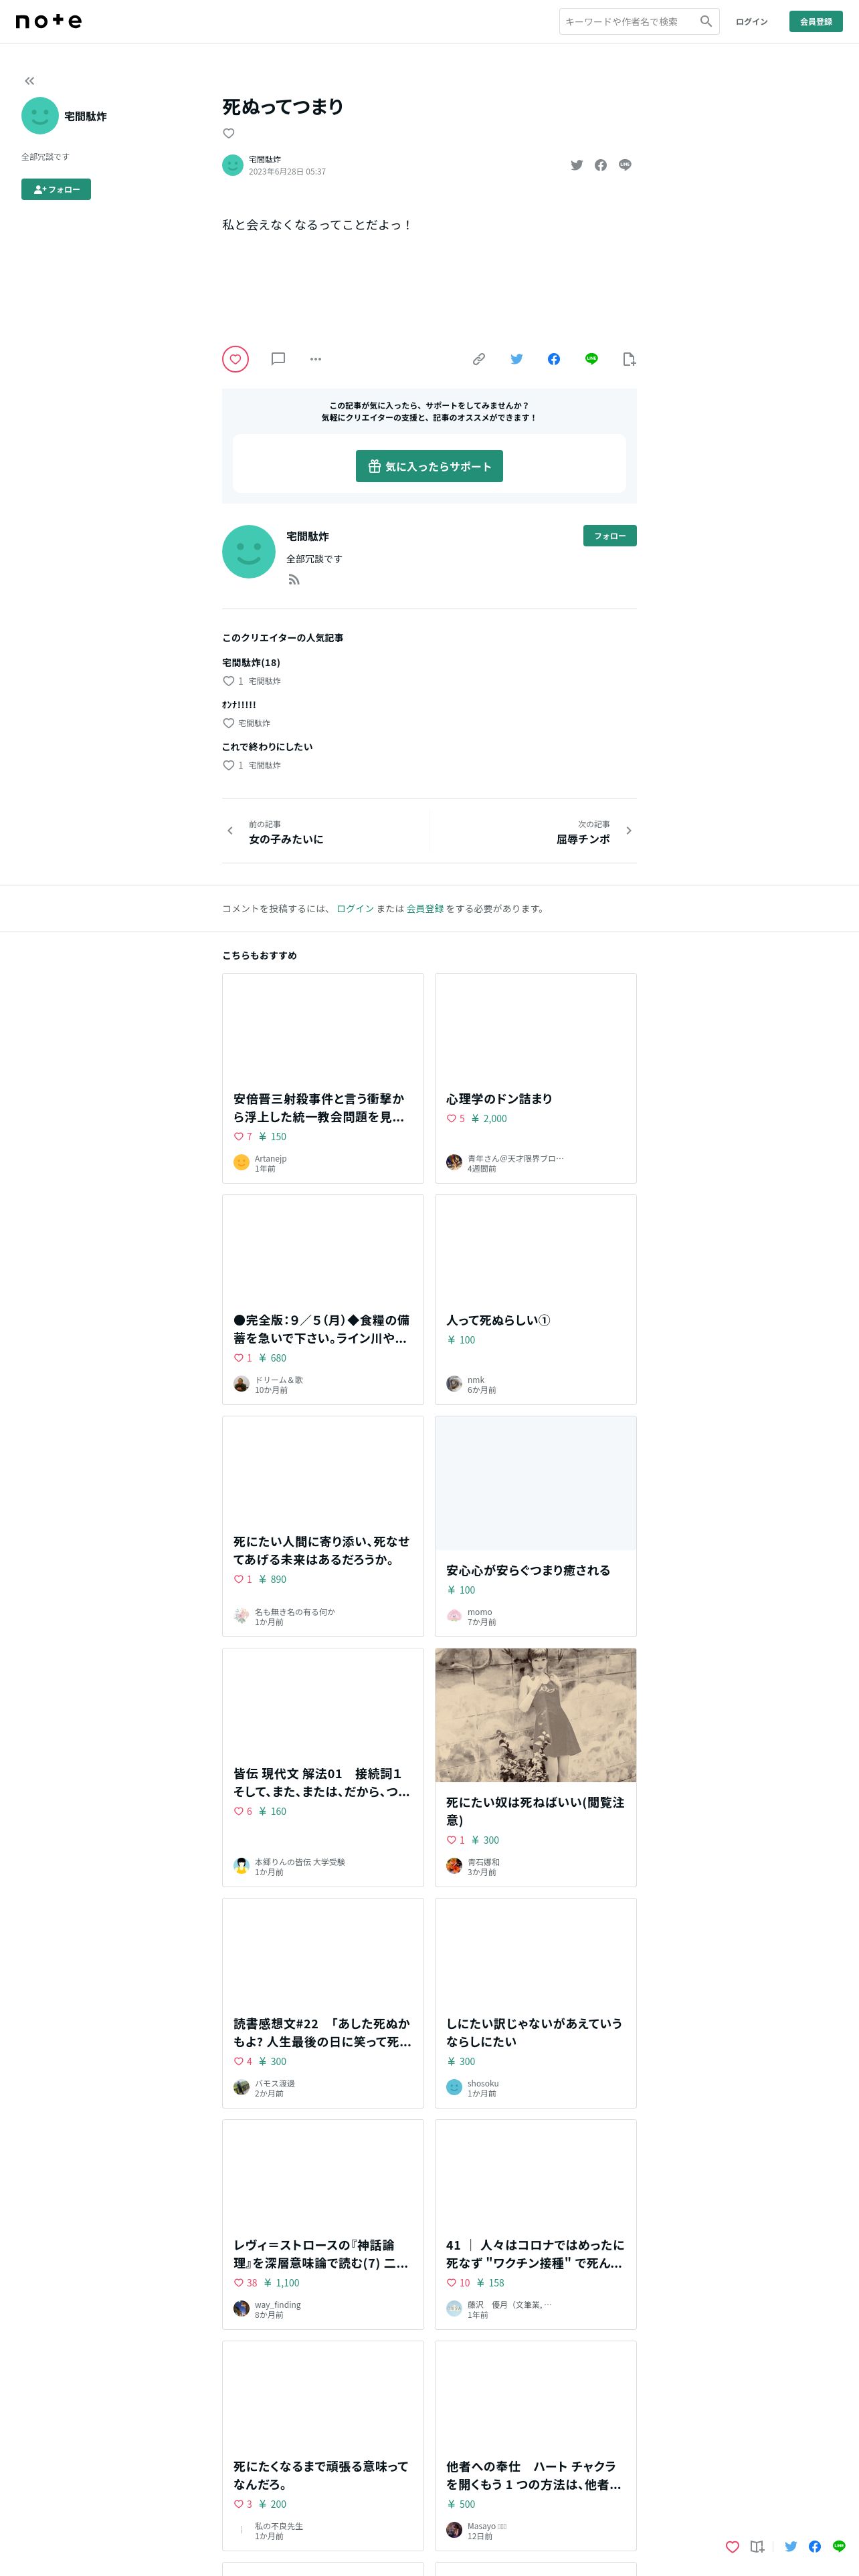This screenshot has width=859, height=2576.
Task: Go to previous article chevron
Action: coord(230,831)
